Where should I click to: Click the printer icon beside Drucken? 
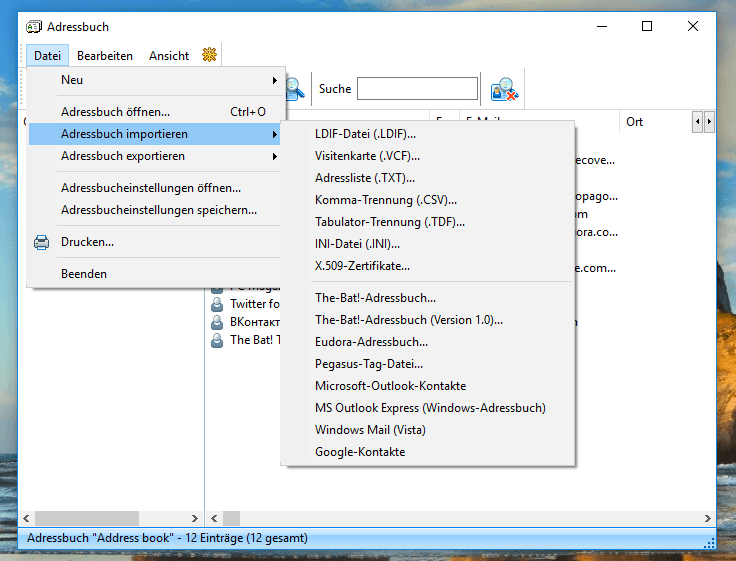41,242
